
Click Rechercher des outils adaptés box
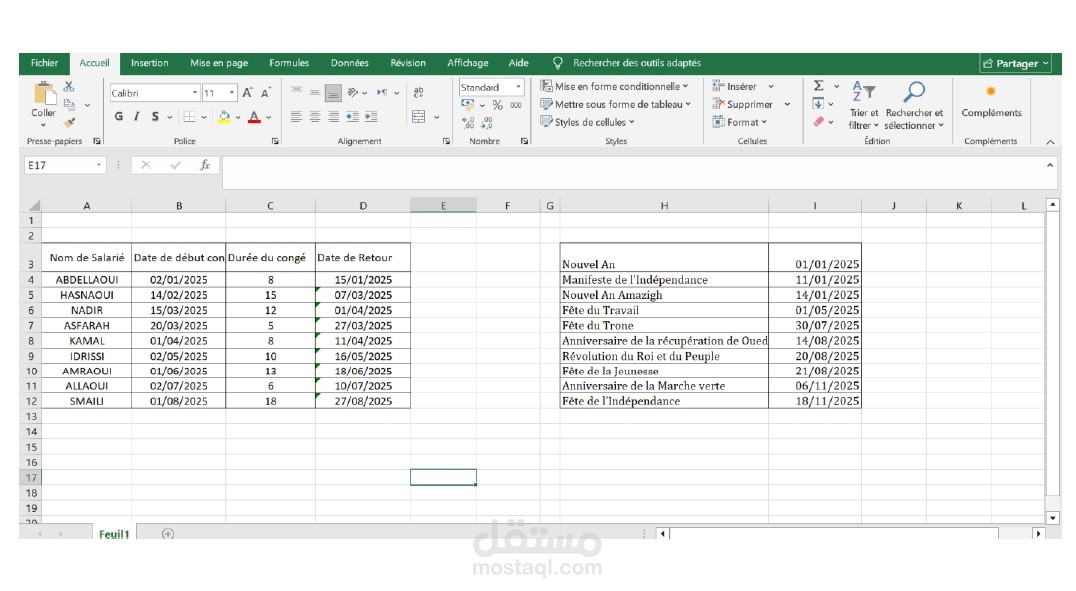coord(637,63)
